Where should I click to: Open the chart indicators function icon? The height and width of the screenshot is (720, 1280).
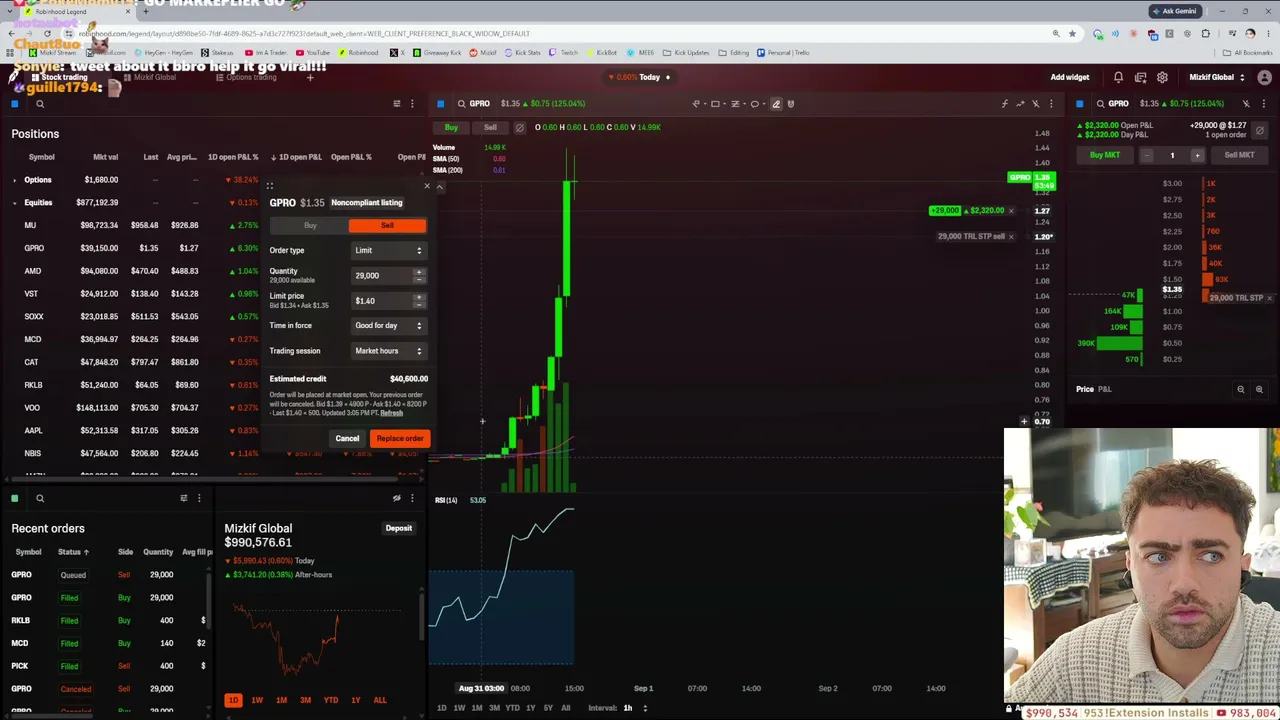pos(1004,104)
